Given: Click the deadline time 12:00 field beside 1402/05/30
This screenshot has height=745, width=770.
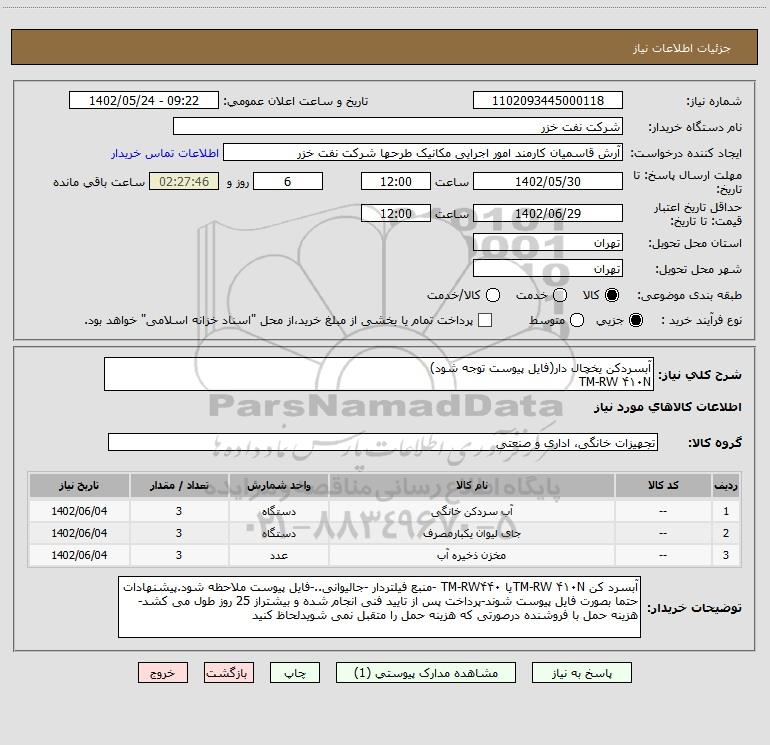Looking at the screenshot, I should tap(396, 181).
